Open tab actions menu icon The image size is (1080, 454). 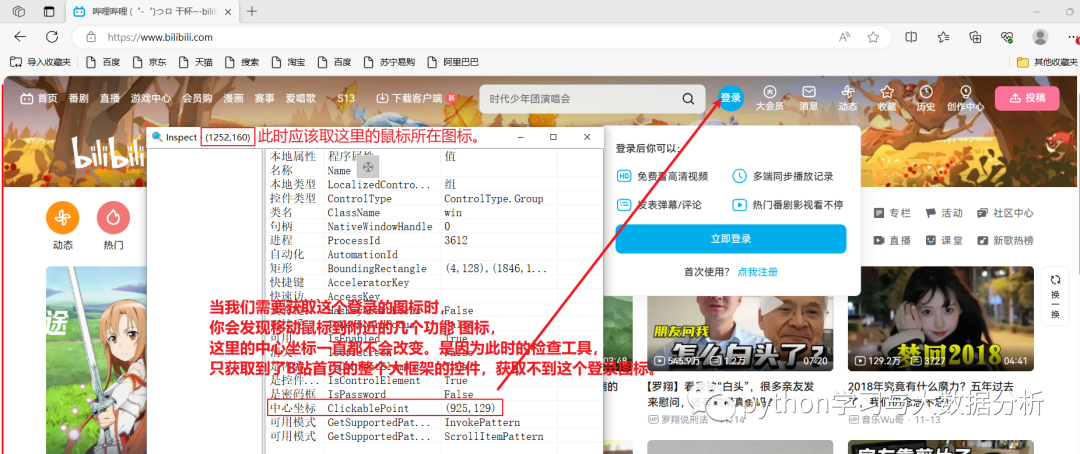(x=49, y=11)
